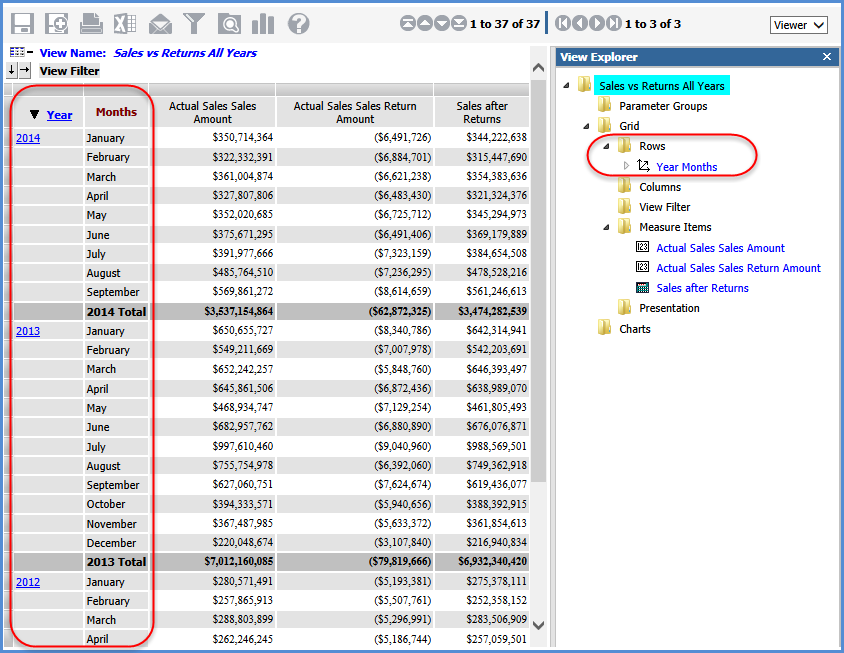844x653 pixels.
Task: Click the email envelope icon
Action: [x=160, y=24]
